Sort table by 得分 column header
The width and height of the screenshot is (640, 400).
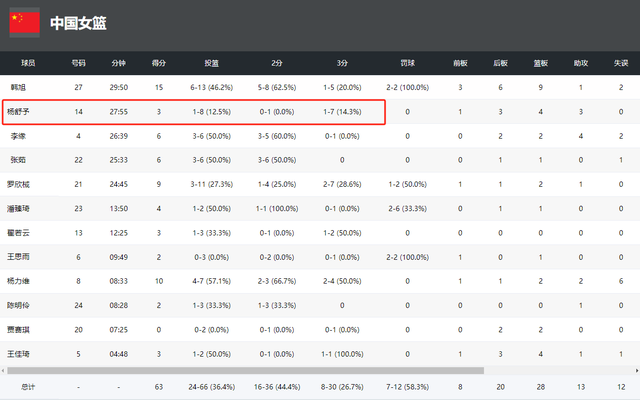(x=159, y=63)
